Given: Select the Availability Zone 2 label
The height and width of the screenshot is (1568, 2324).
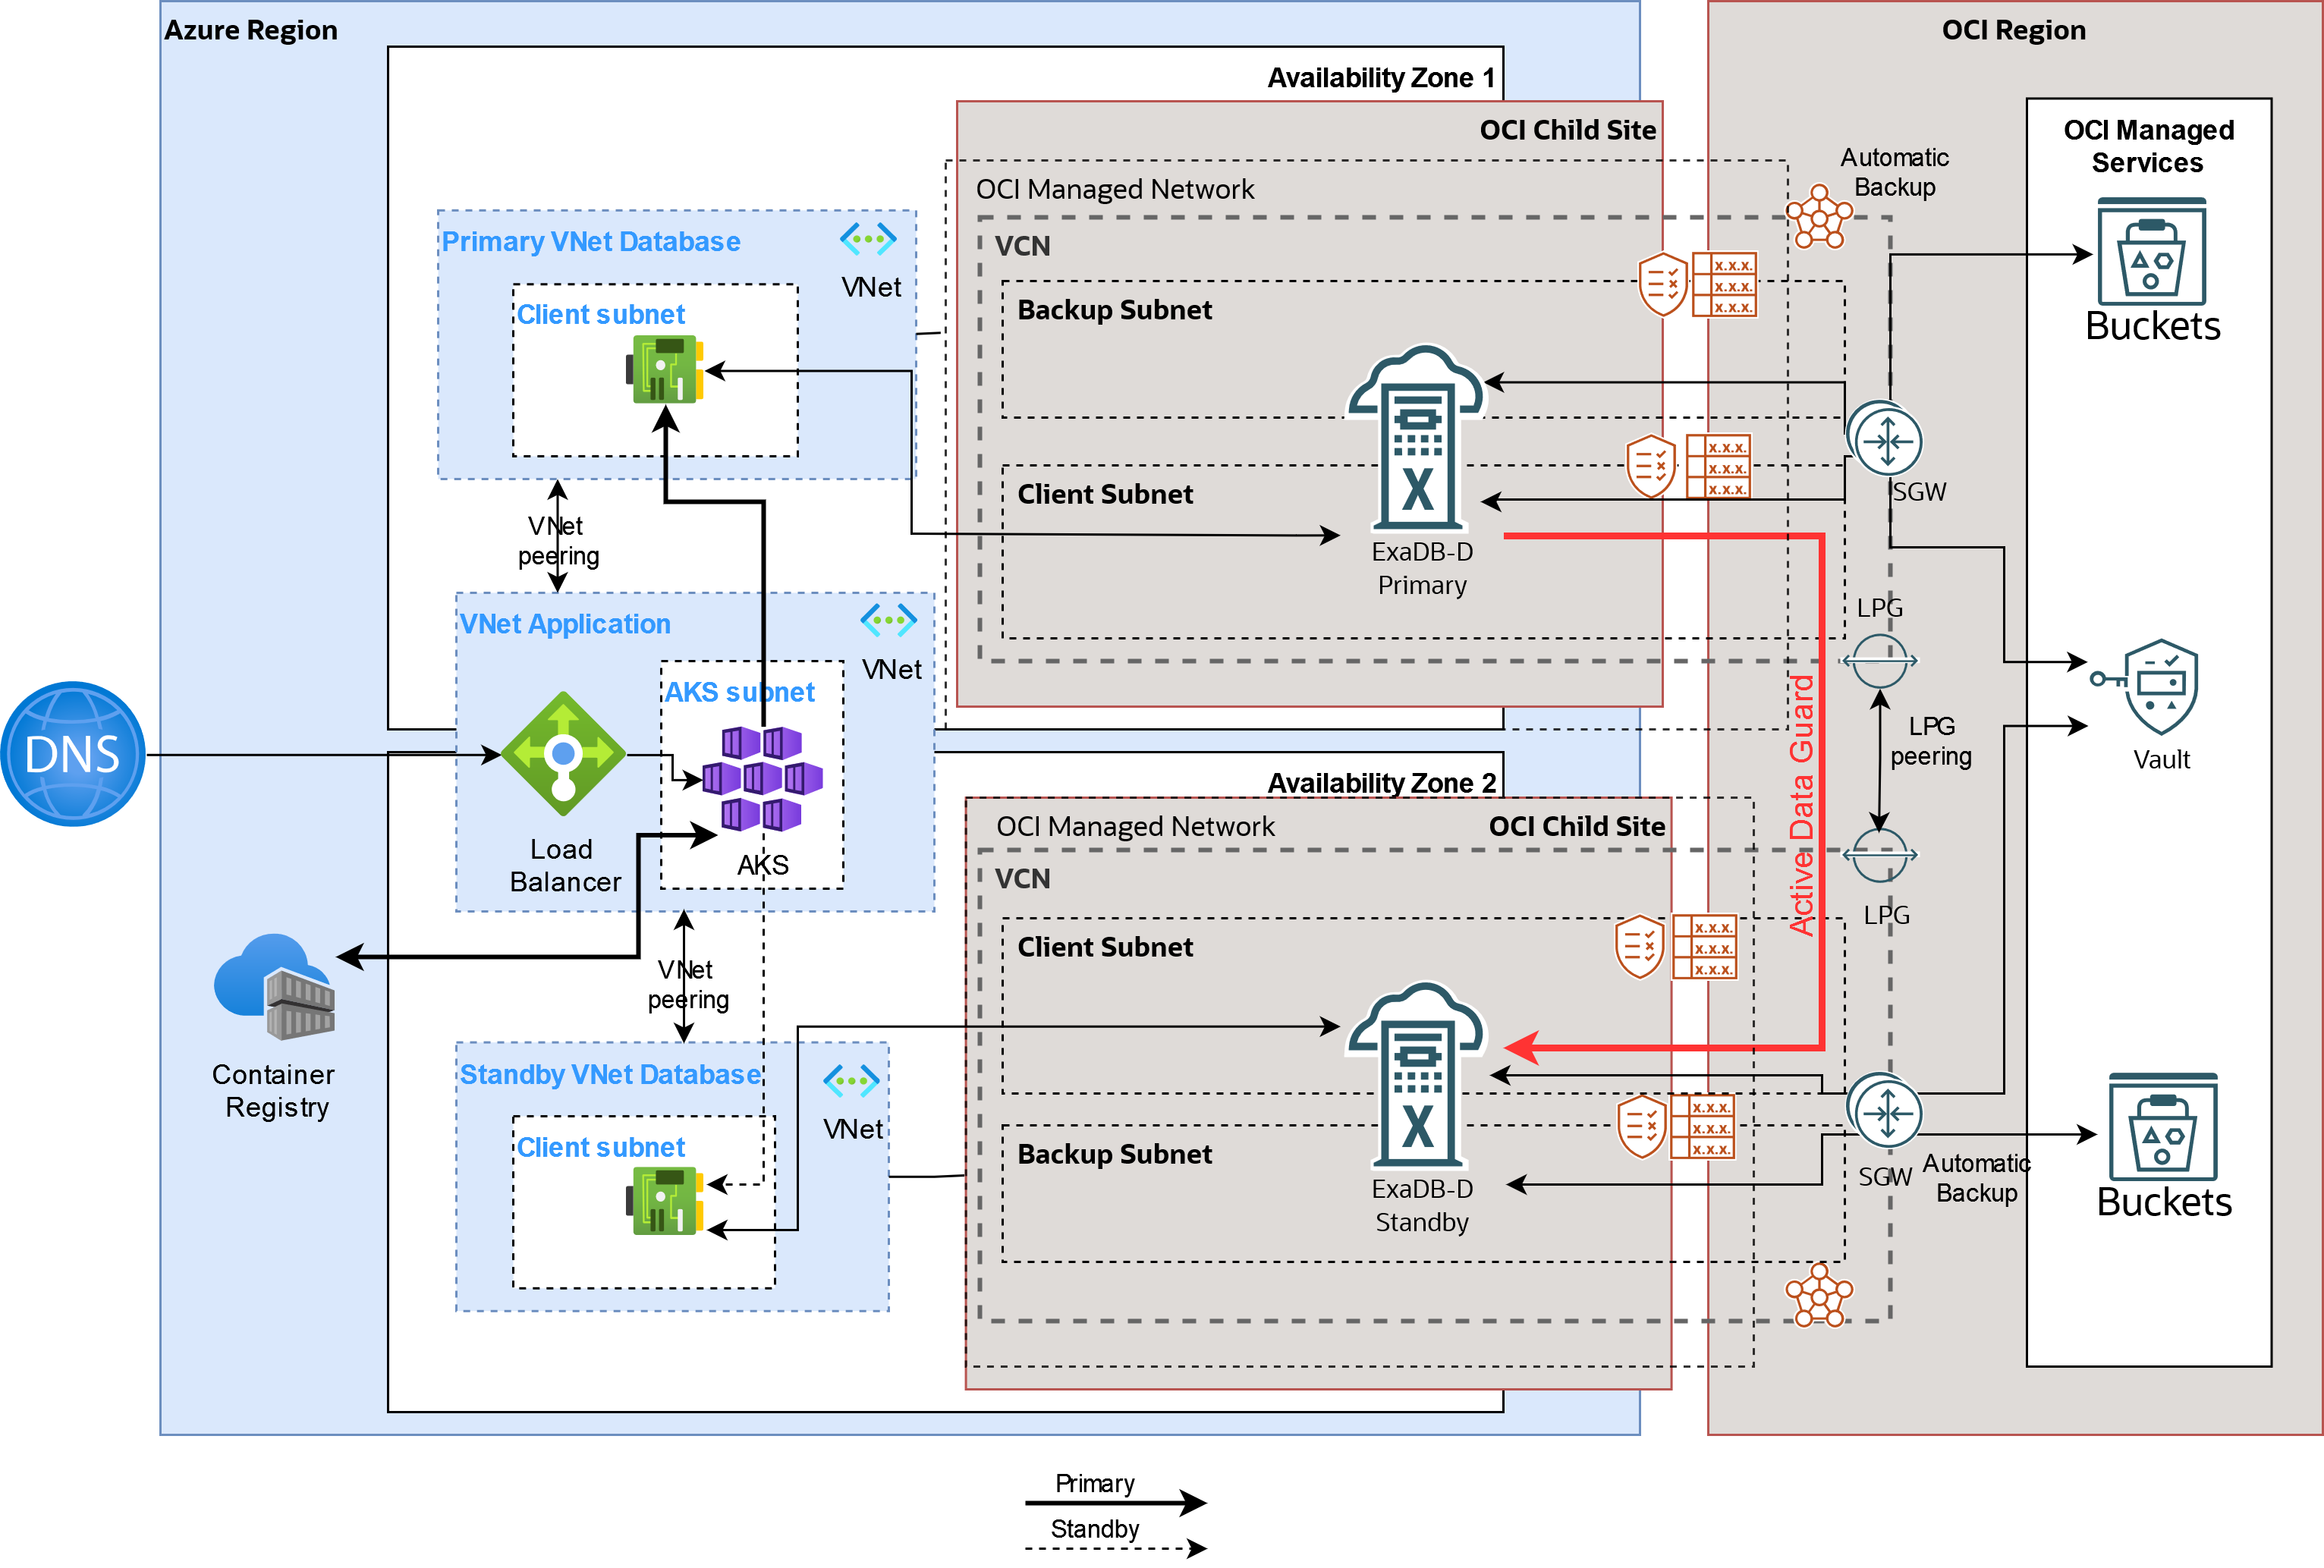Looking at the screenshot, I should pos(1381,783).
